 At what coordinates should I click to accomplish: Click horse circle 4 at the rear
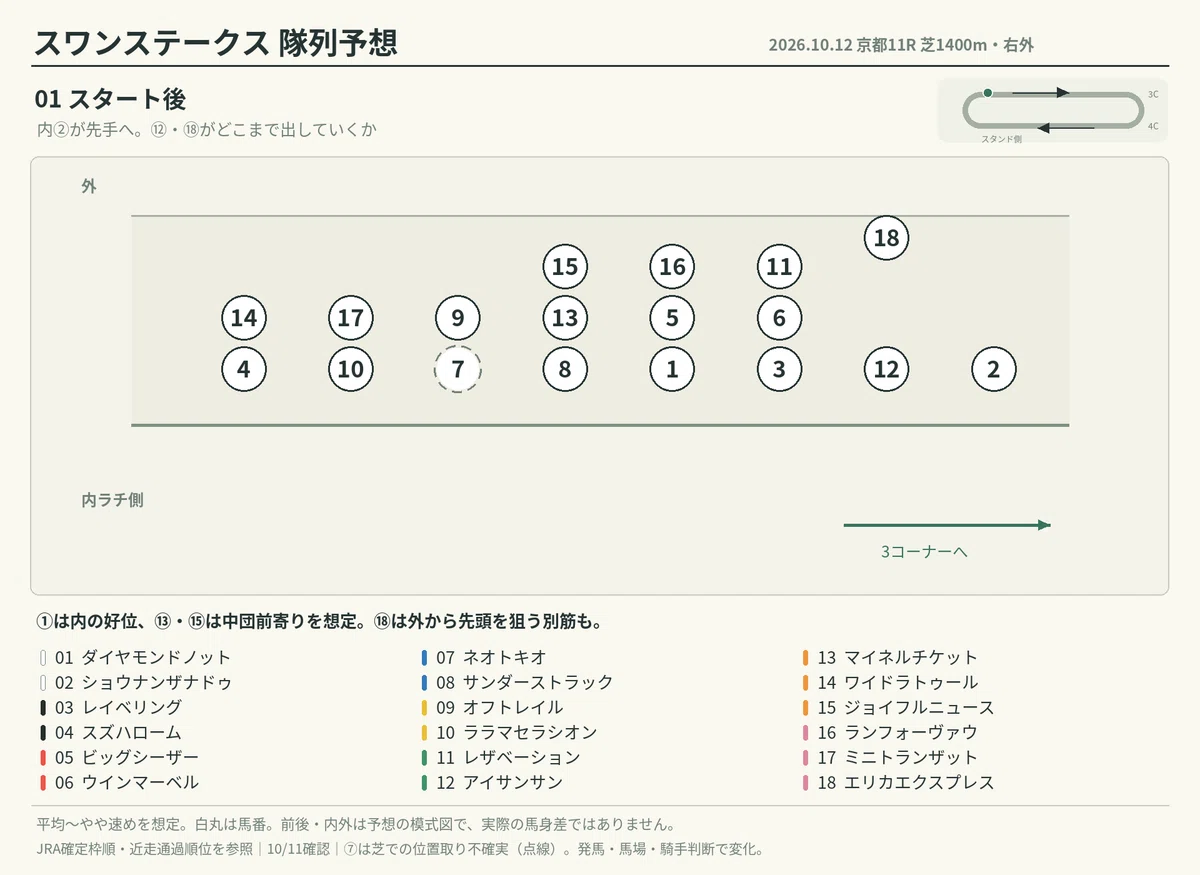244,370
